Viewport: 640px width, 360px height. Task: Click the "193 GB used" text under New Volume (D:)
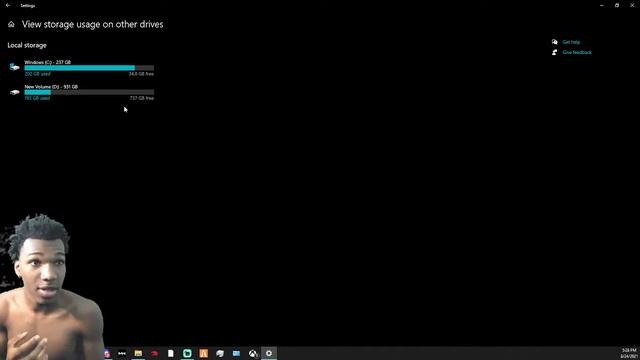pos(38,98)
